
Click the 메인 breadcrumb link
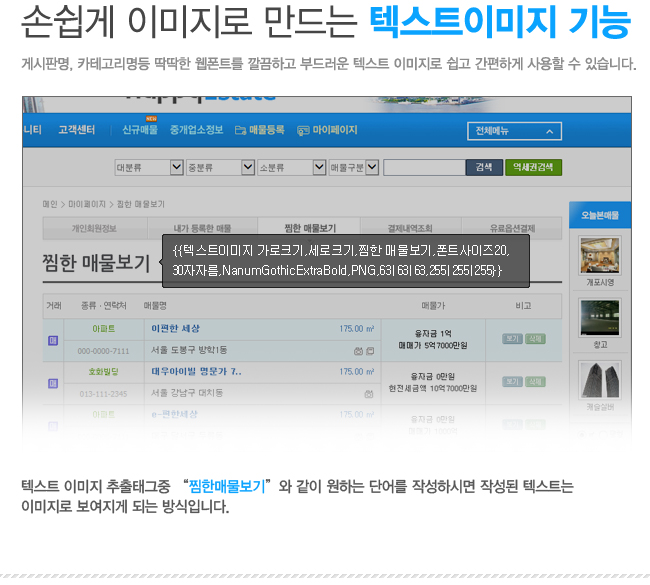pyautogui.click(x=50, y=204)
